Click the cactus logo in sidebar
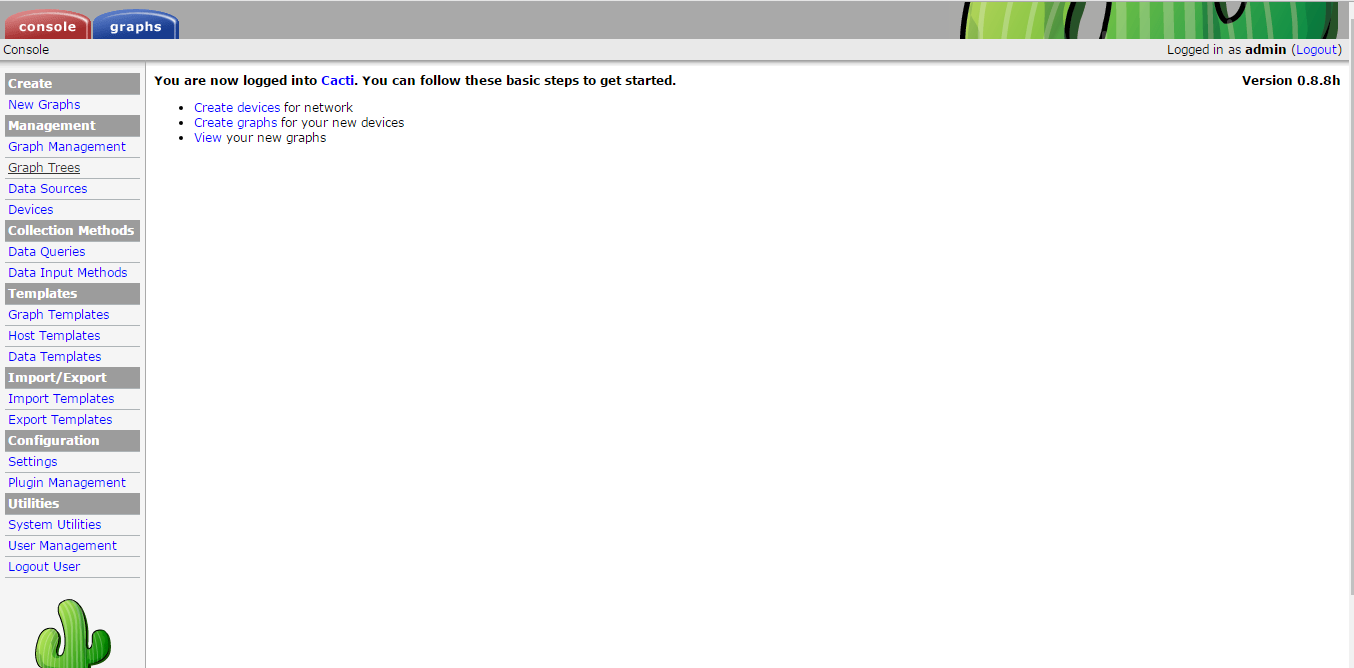 [72, 634]
